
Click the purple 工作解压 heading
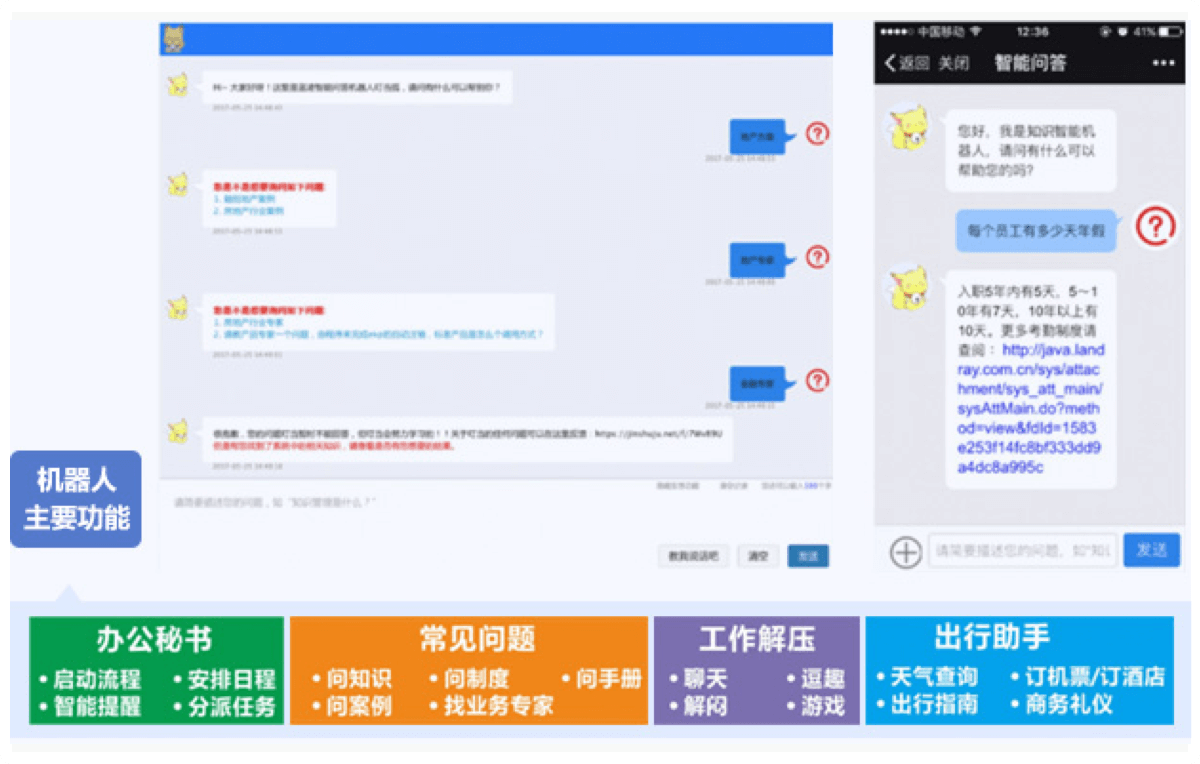[x=756, y=639]
